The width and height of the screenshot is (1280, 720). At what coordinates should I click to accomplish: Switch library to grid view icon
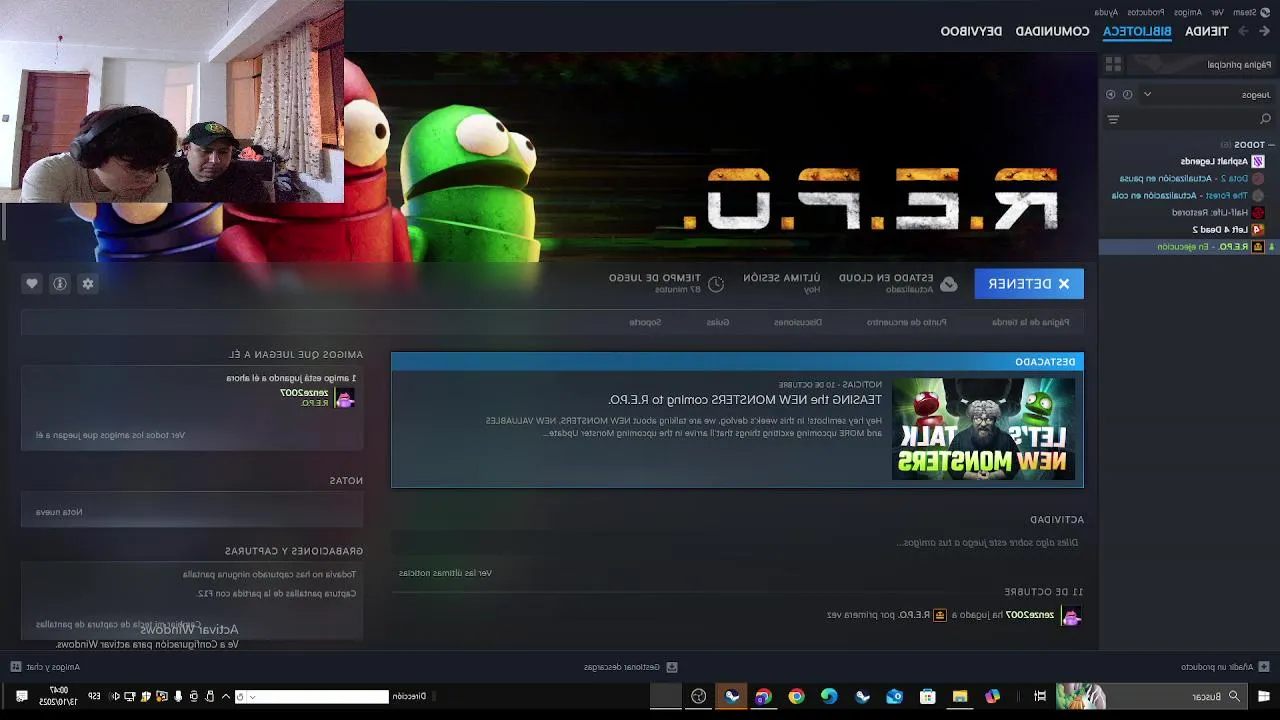click(x=1113, y=64)
